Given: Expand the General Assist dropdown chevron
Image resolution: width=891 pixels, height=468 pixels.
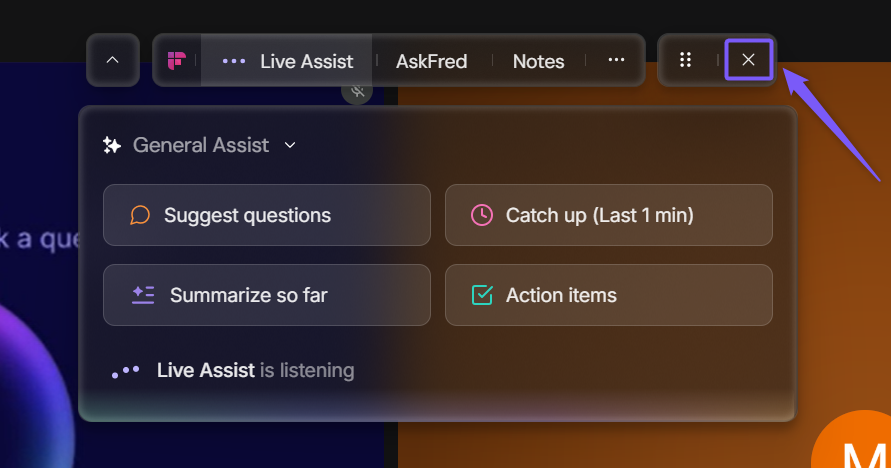Looking at the screenshot, I should pyautogui.click(x=290, y=146).
